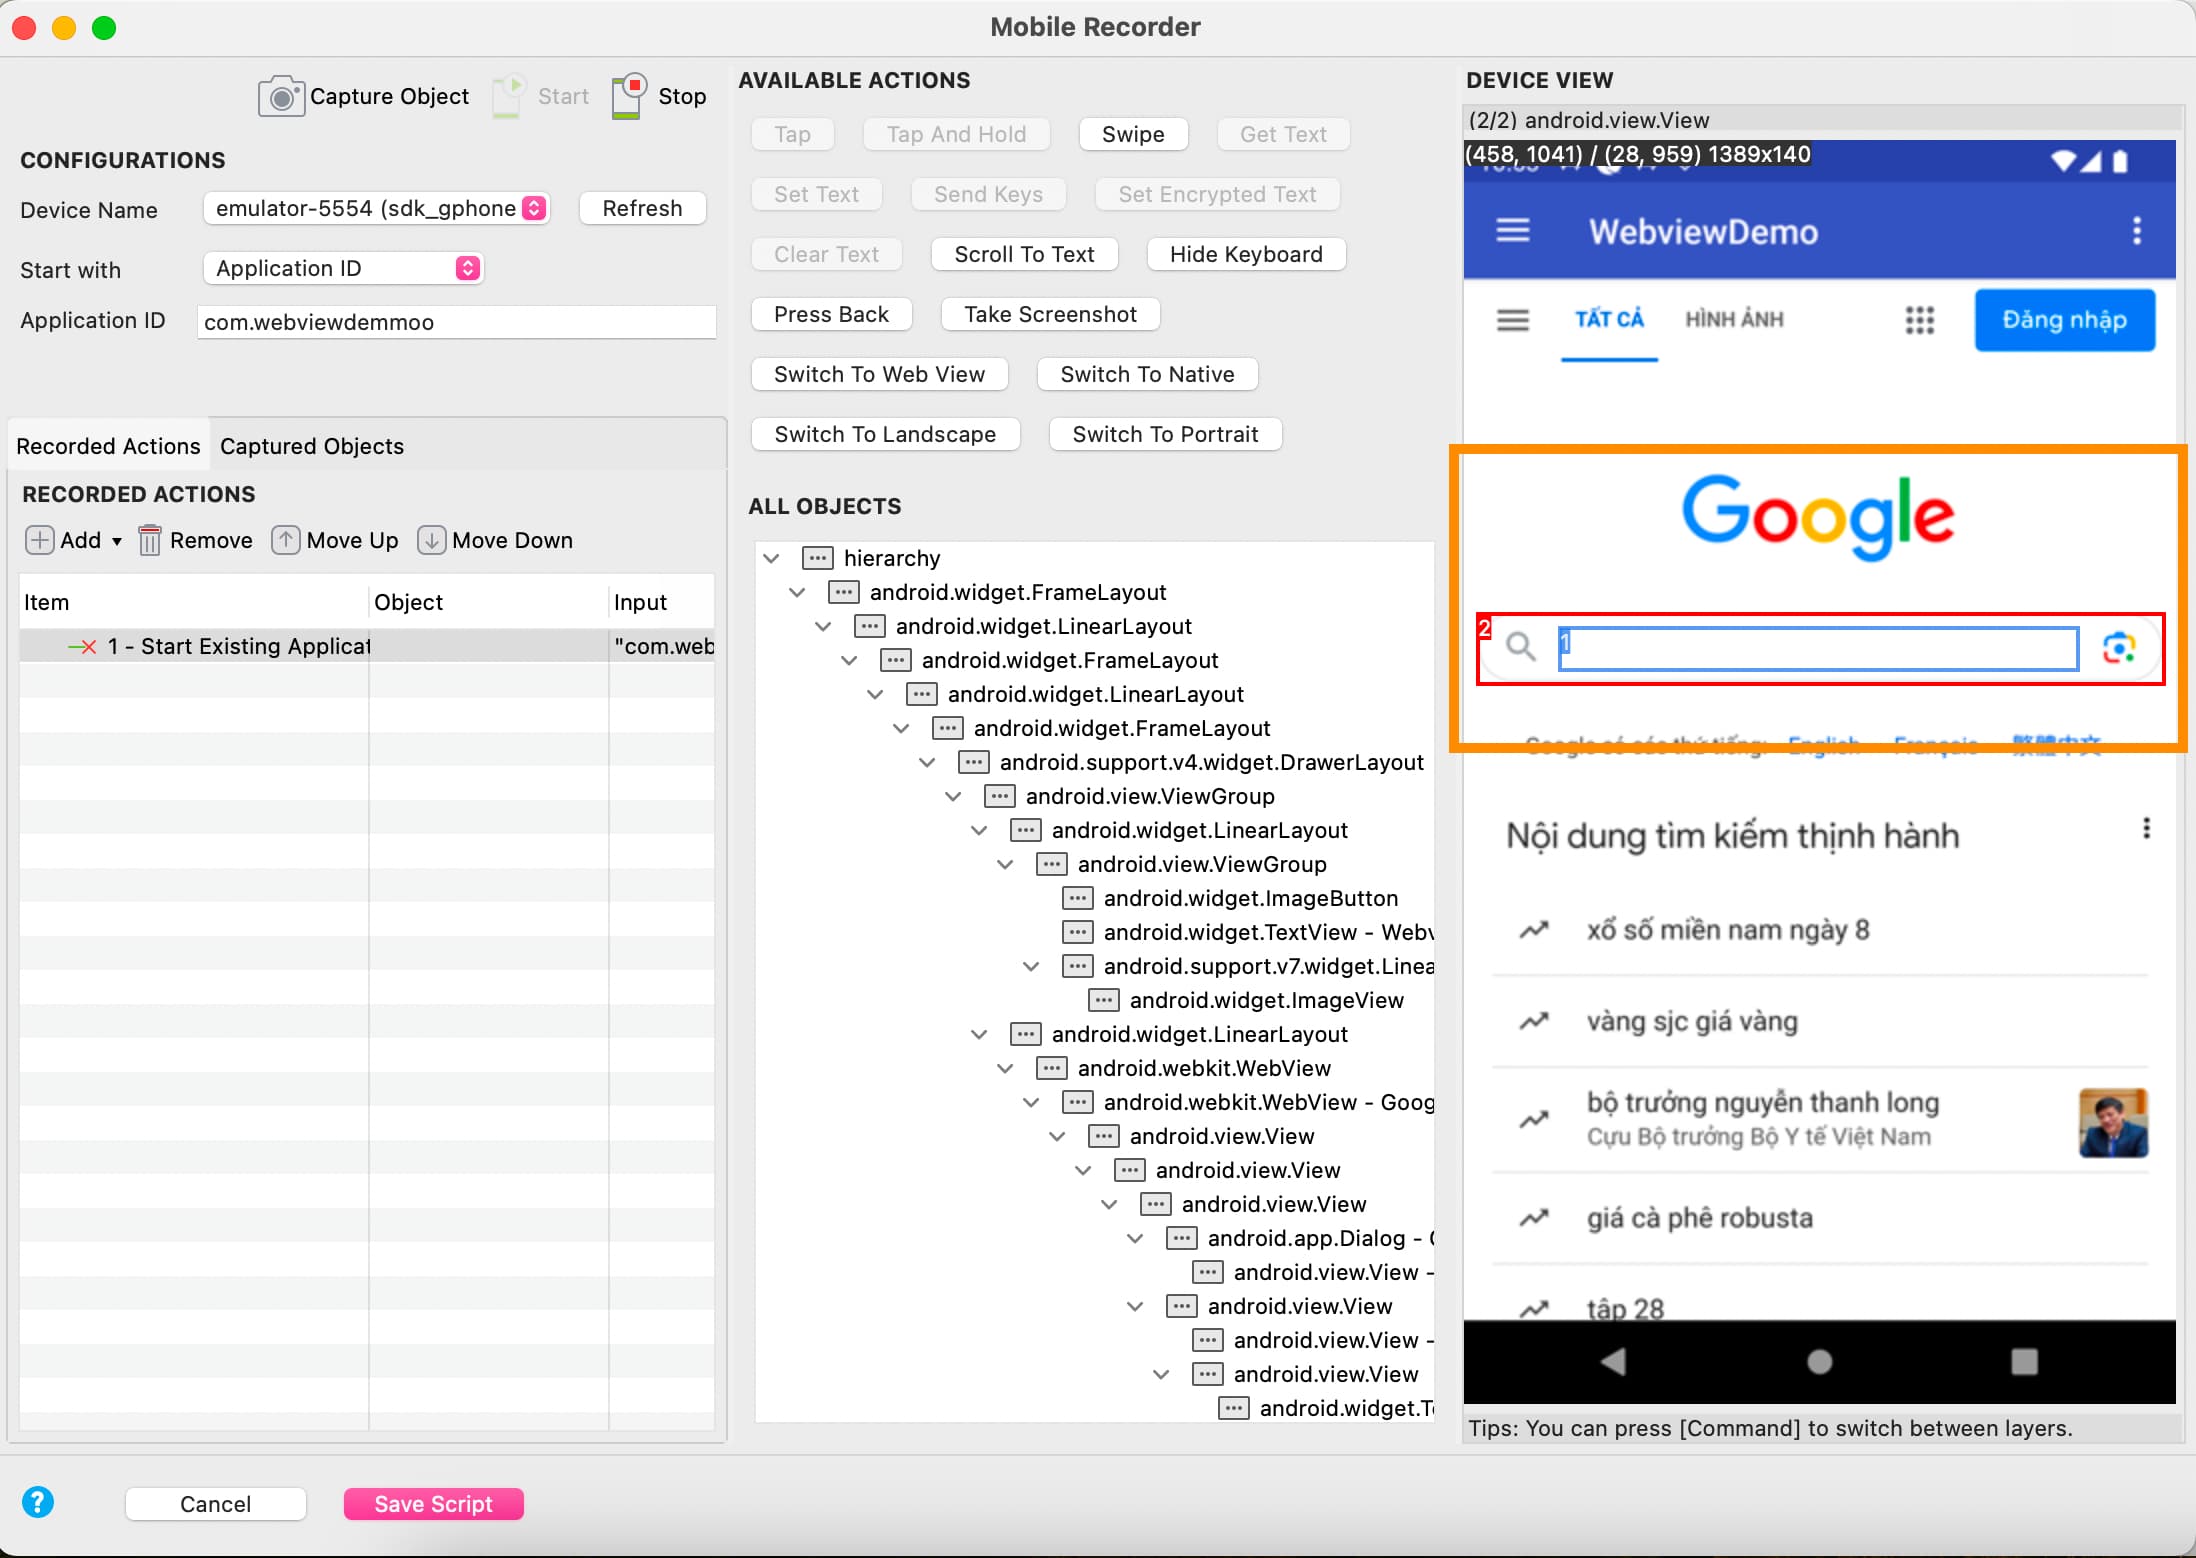Tap the Android back navigation button
This screenshot has width=2196, height=1558.
1613,1361
